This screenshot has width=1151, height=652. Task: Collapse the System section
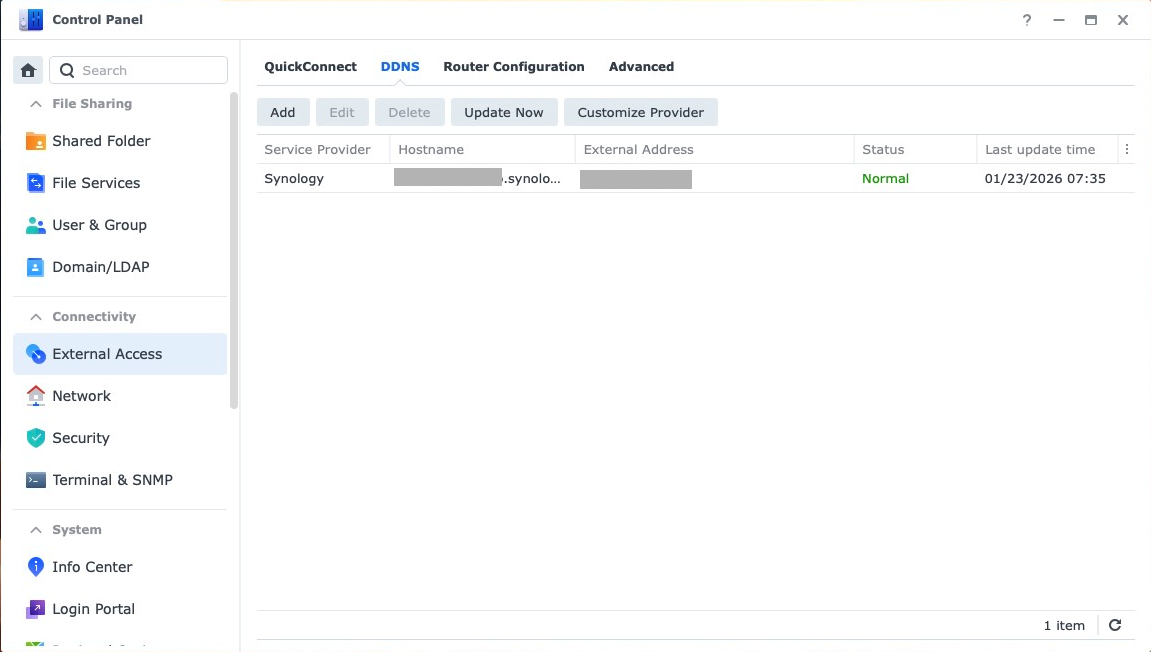[36, 530]
